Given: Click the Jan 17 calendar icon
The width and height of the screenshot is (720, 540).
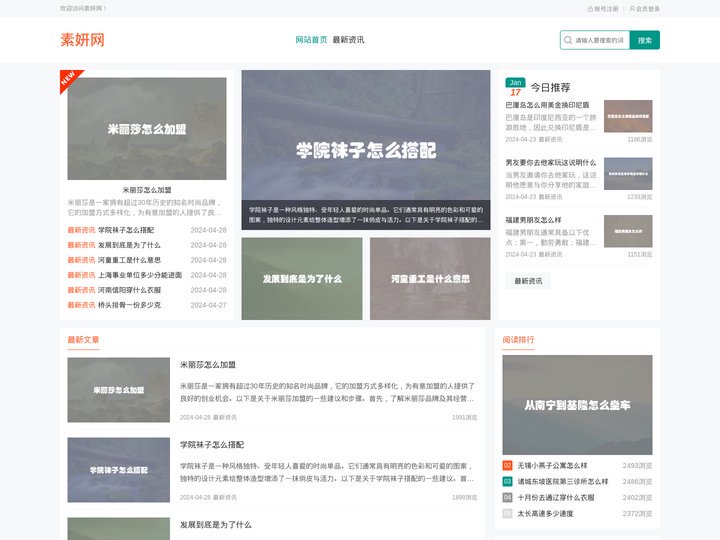Looking at the screenshot, I should 515,87.
